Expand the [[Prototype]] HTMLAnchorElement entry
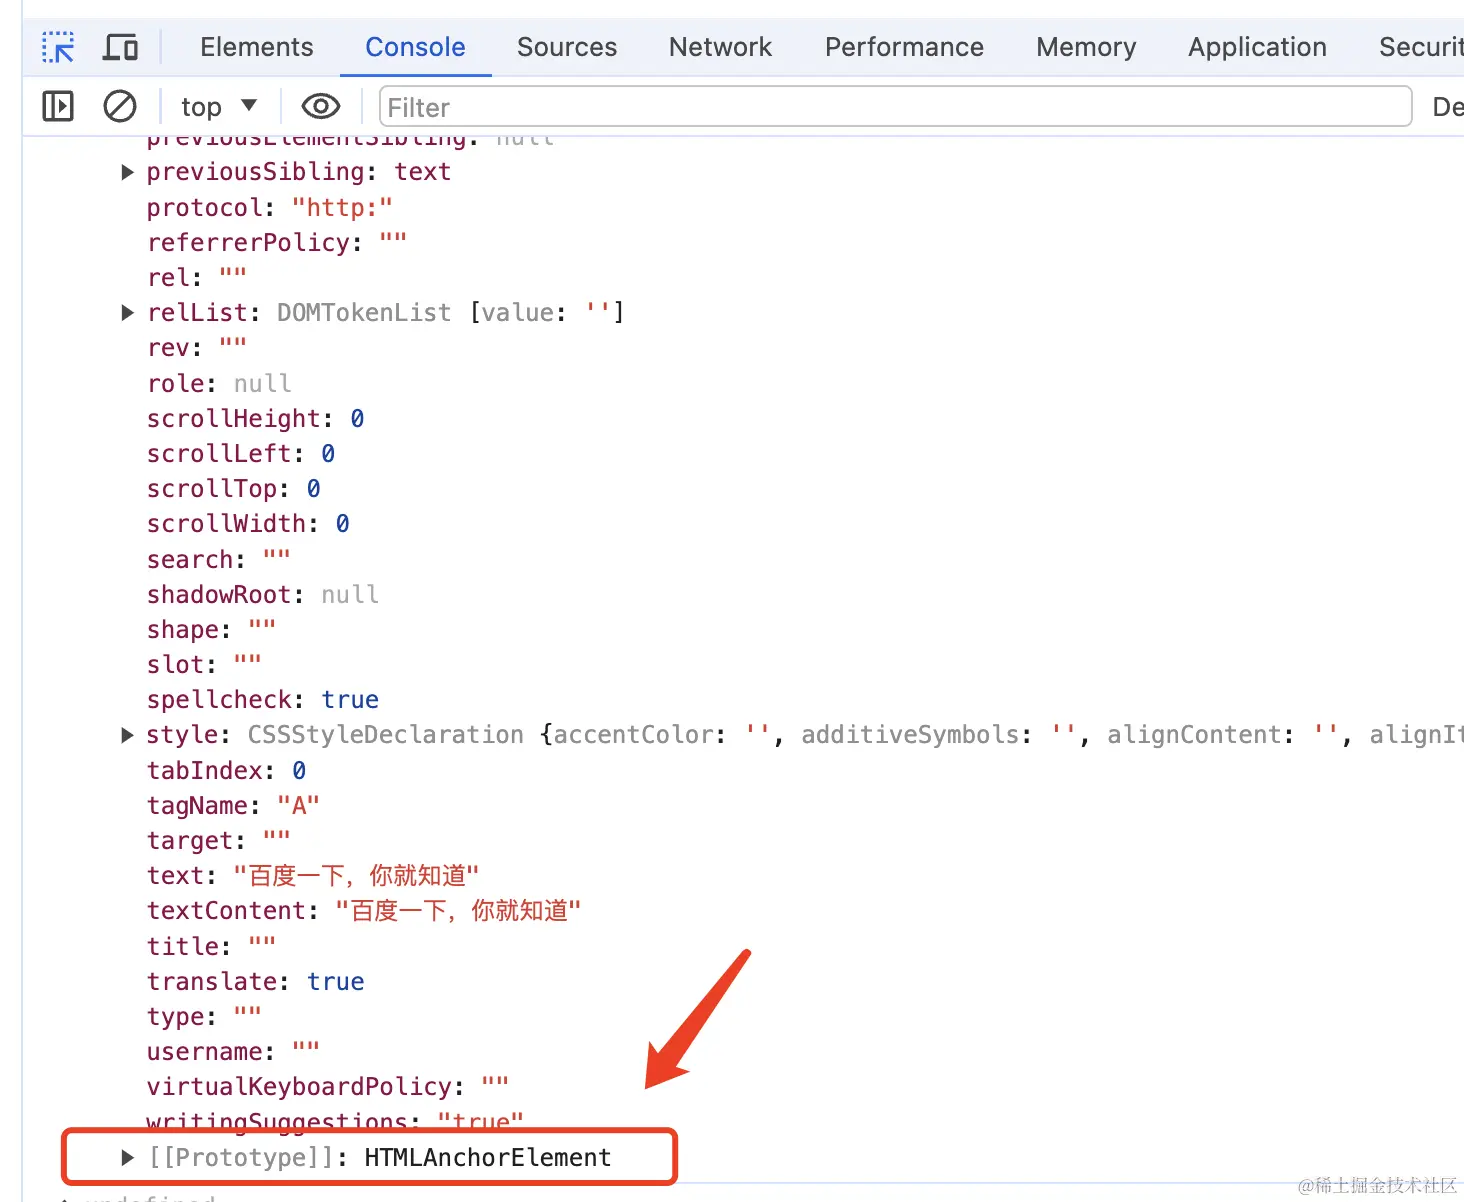Viewport: 1464px width, 1202px height. (x=127, y=1157)
